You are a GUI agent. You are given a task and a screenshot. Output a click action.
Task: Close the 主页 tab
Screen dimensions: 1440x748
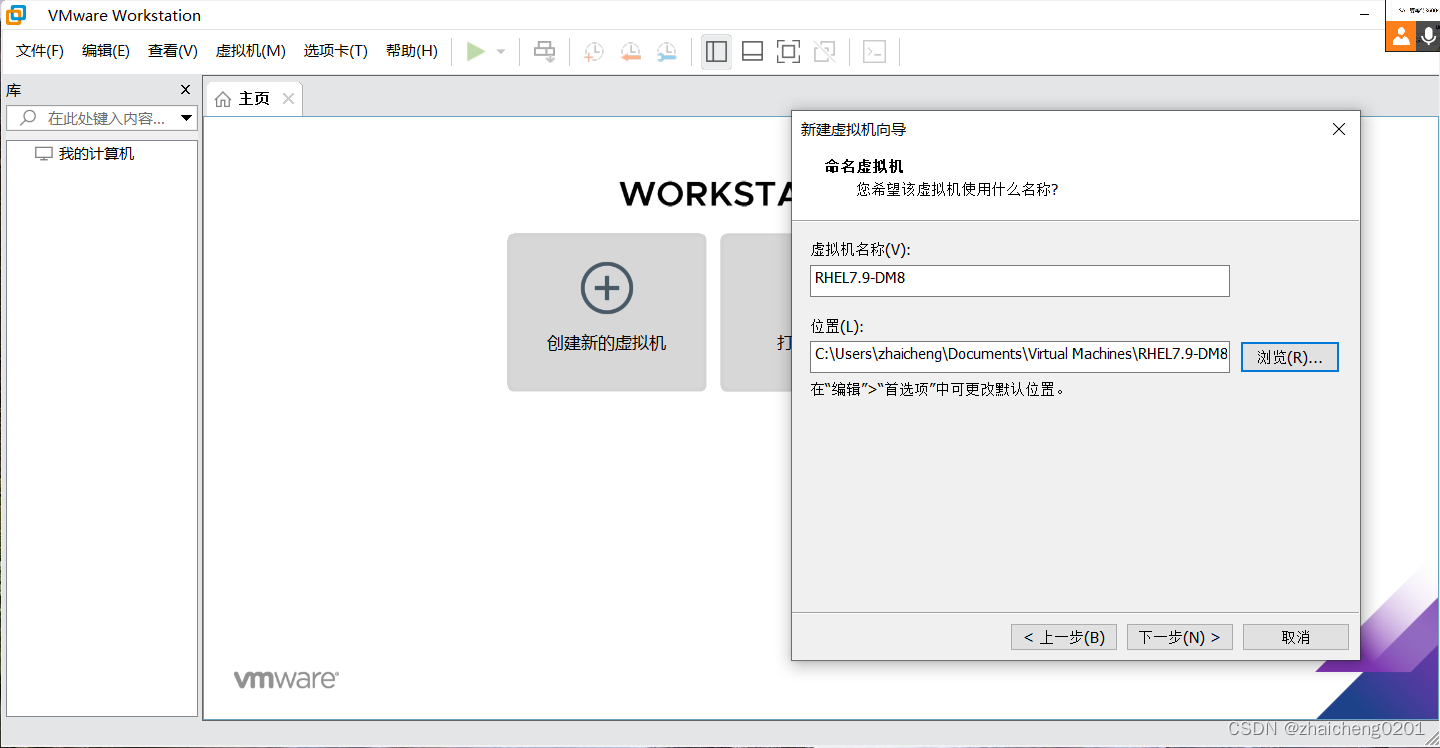(288, 98)
